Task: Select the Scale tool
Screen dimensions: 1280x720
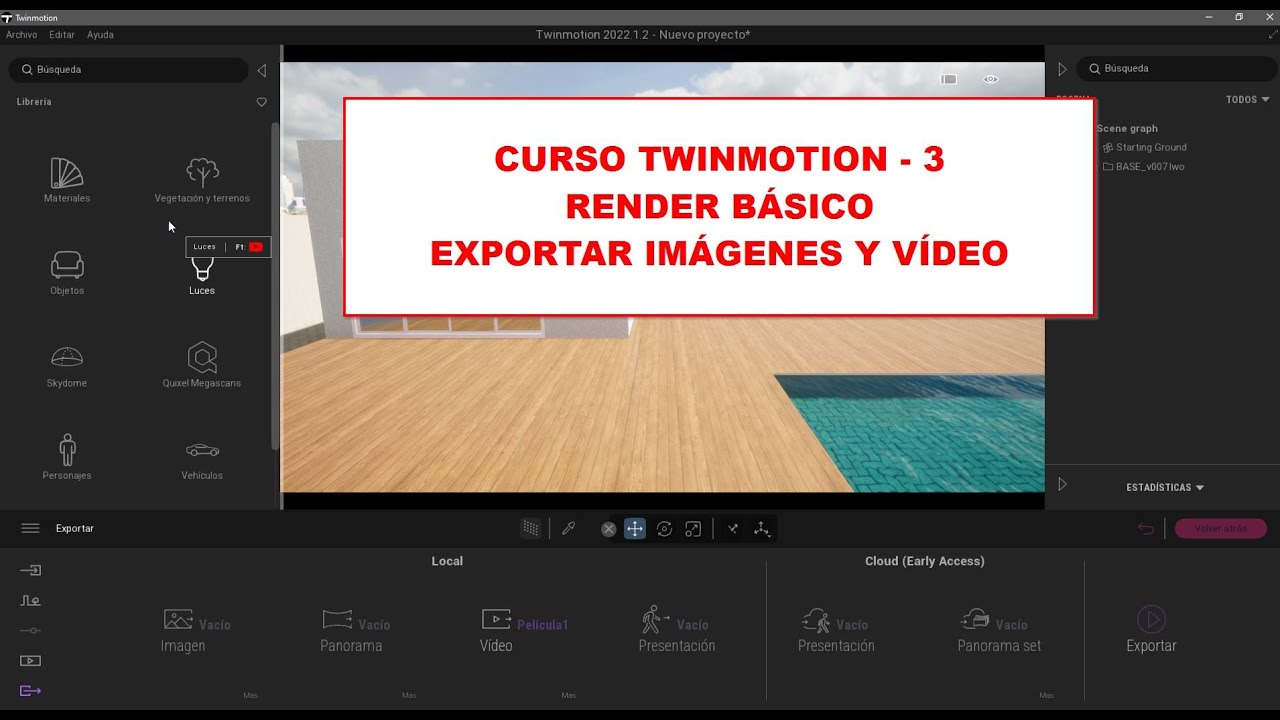Action: point(693,529)
